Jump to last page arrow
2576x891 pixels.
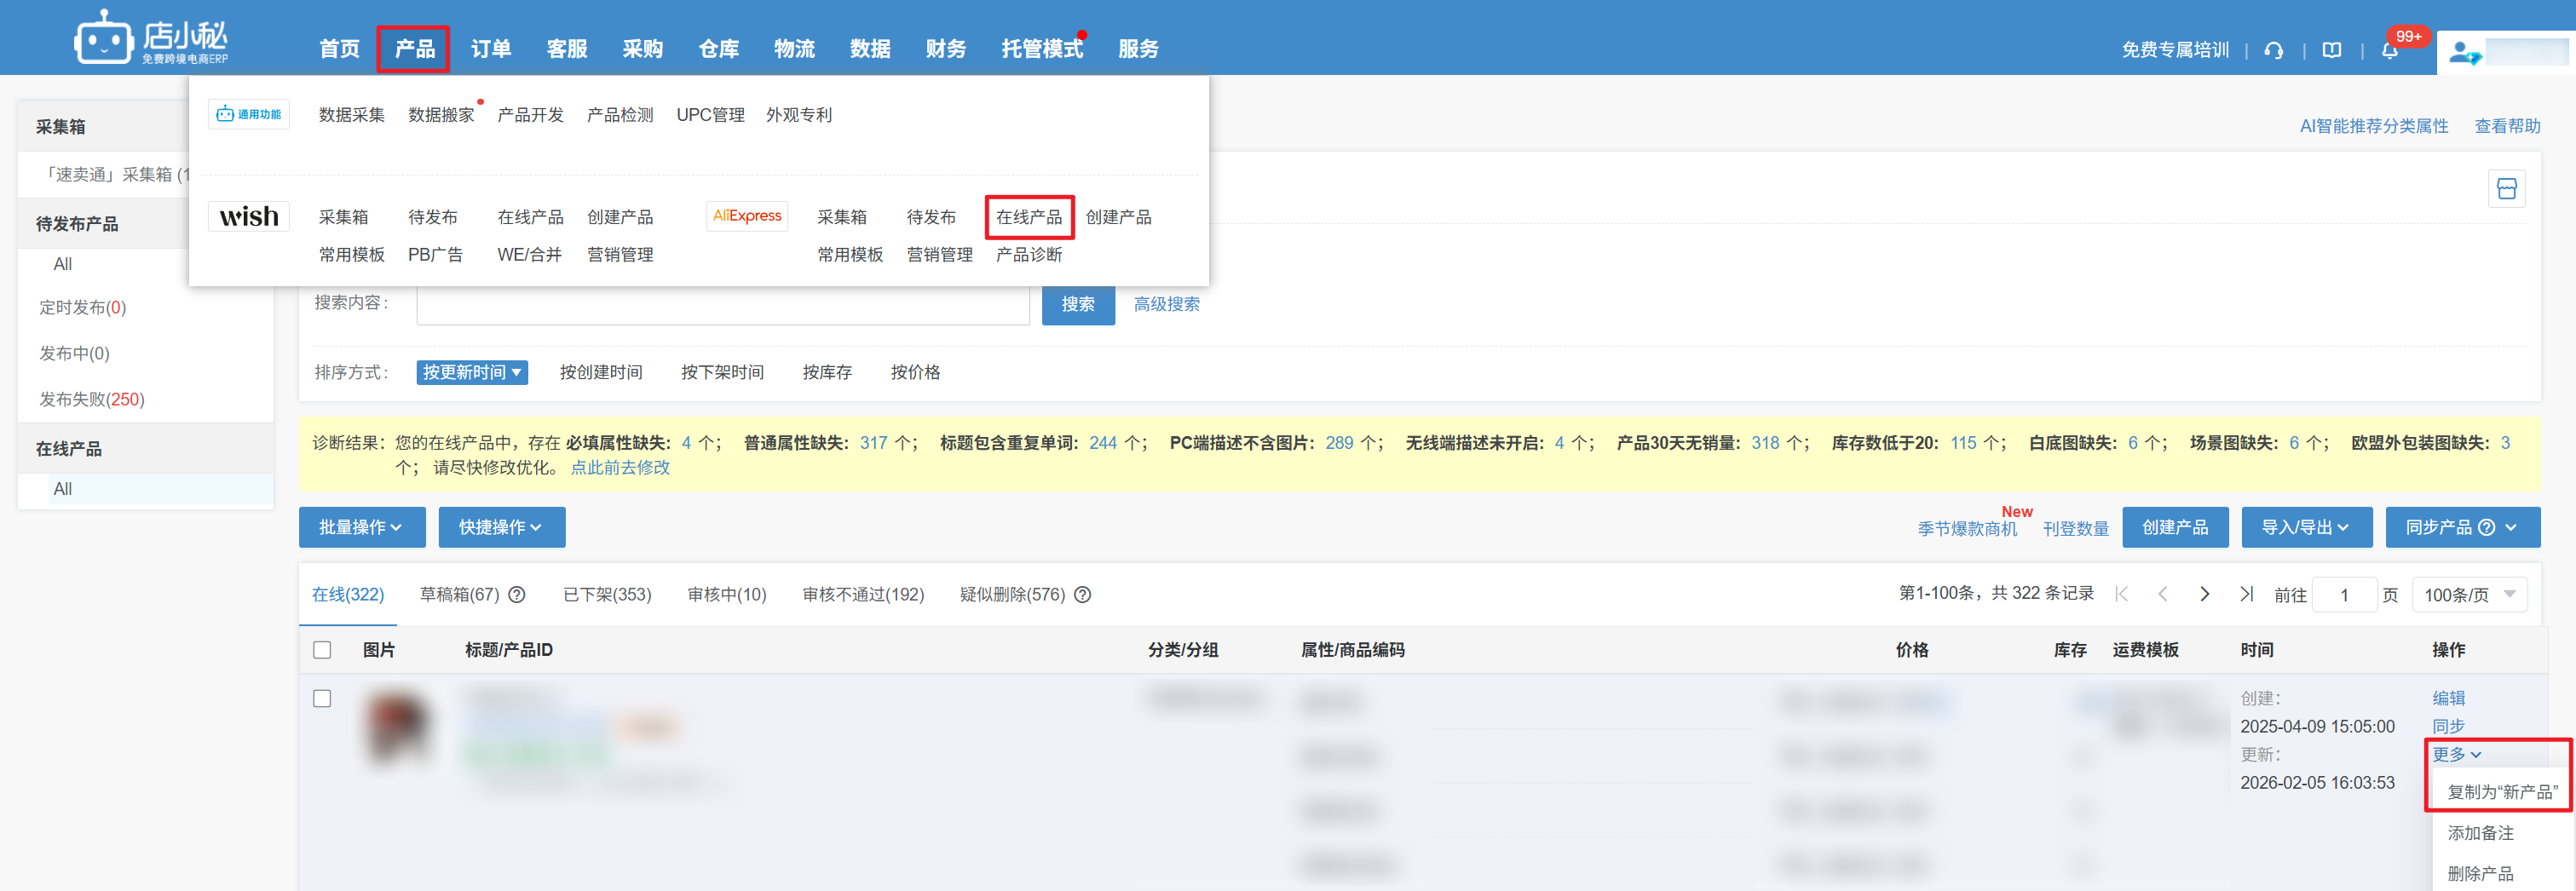pyautogui.click(x=2246, y=594)
